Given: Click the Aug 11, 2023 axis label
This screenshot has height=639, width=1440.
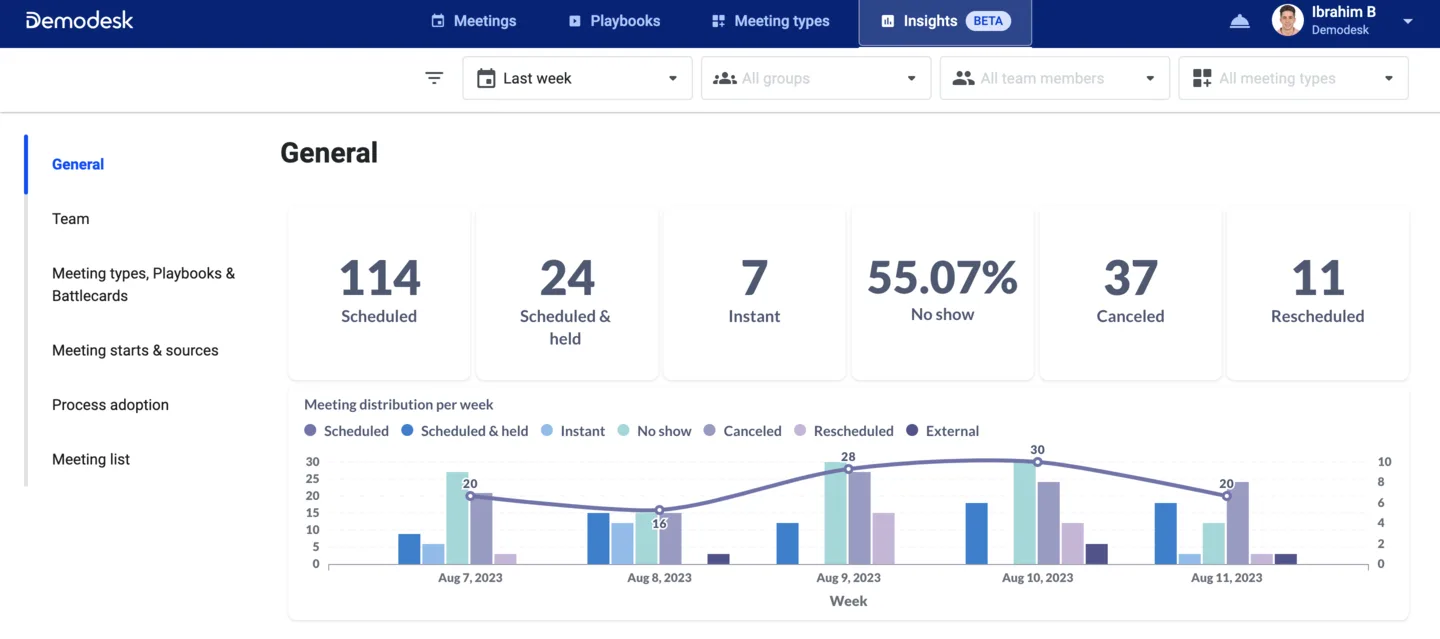Looking at the screenshot, I should point(1226,578).
